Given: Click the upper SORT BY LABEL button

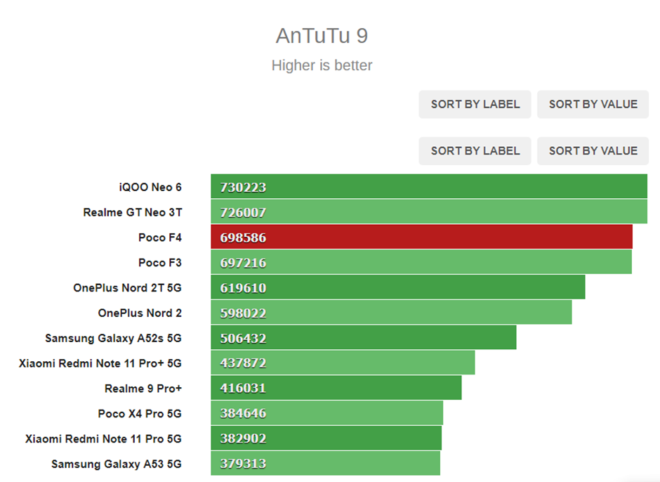Looking at the screenshot, I should [x=475, y=104].
